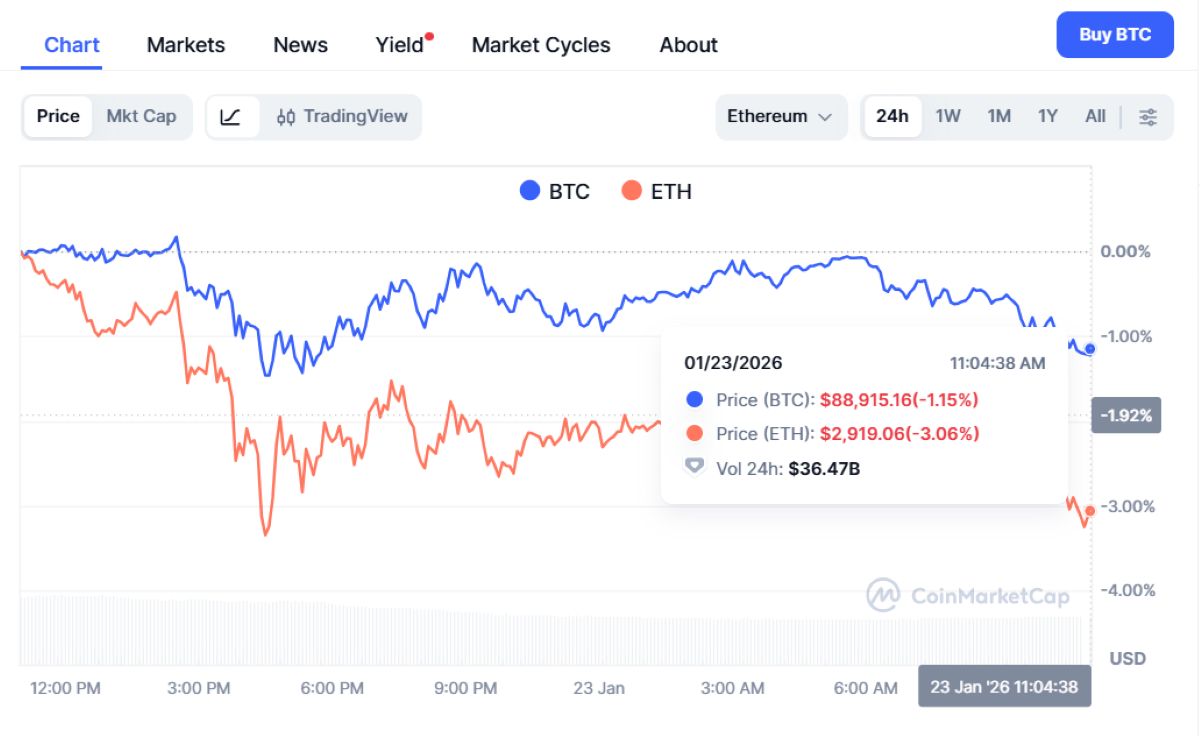Open the Ethereum comparison dropdown
1200x736 pixels.
click(780, 116)
